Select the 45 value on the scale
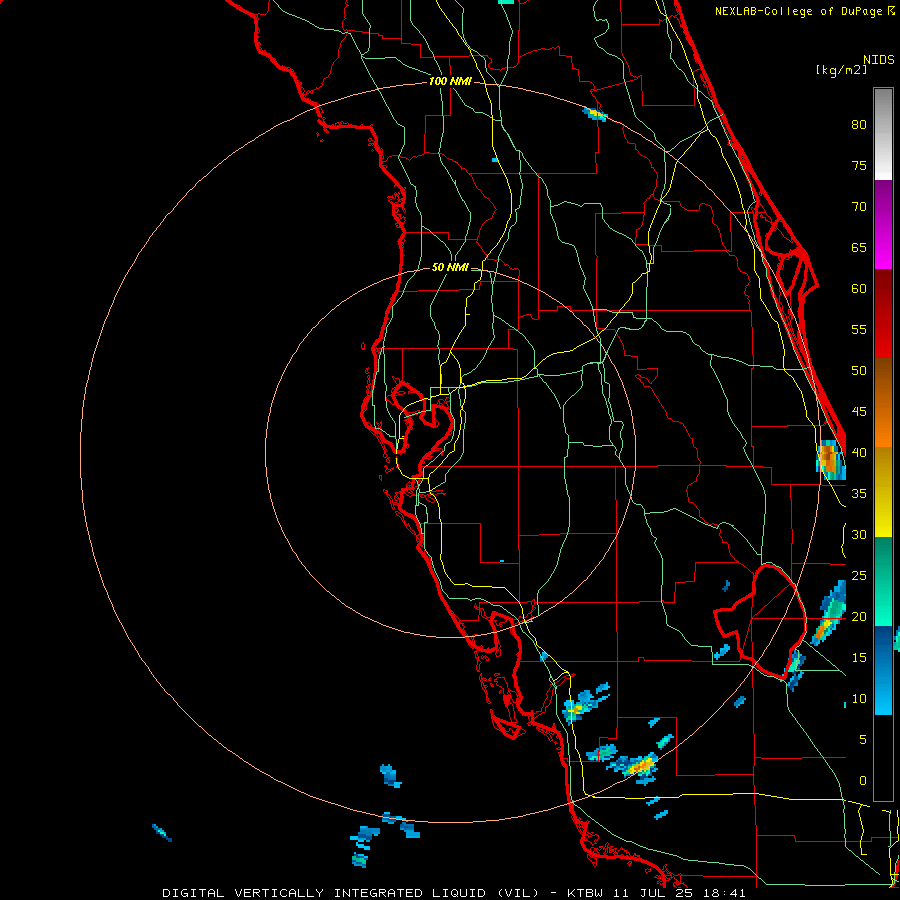The width and height of the screenshot is (900, 900). click(859, 412)
